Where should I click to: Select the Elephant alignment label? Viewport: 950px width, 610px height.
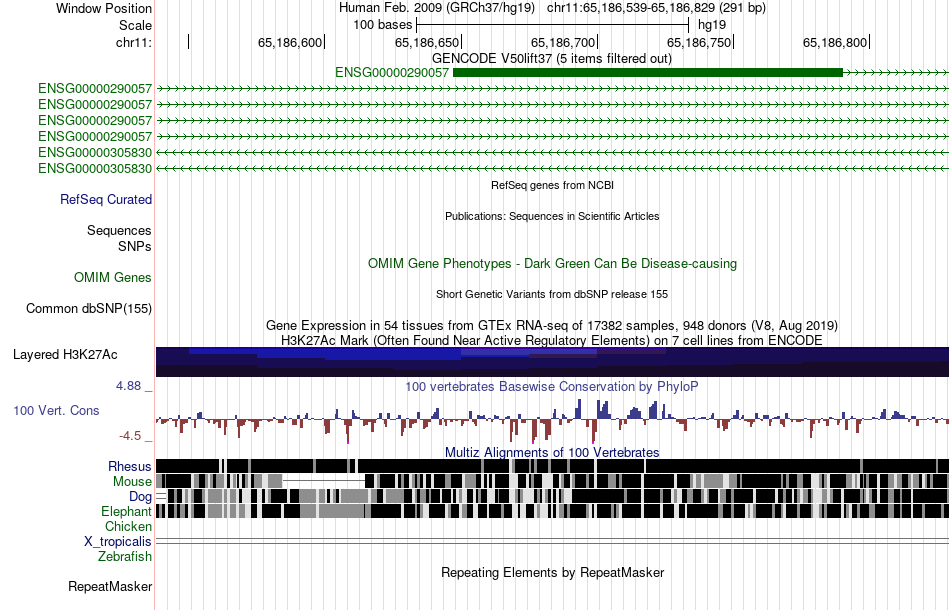pos(126,512)
